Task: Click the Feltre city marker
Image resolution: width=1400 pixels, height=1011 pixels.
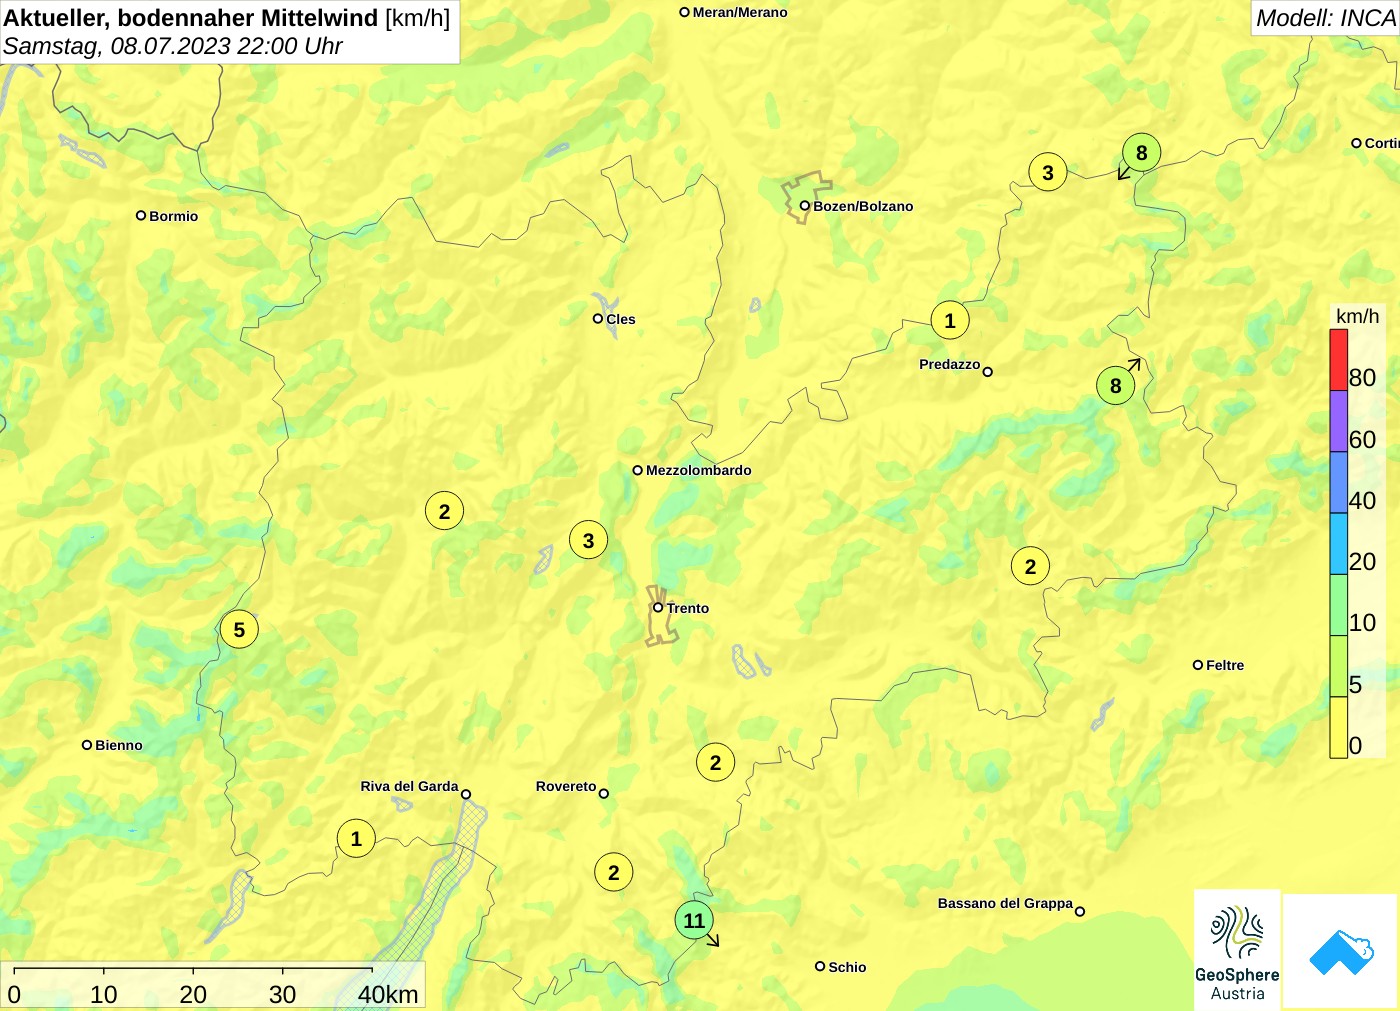Action: pyautogui.click(x=1198, y=664)
